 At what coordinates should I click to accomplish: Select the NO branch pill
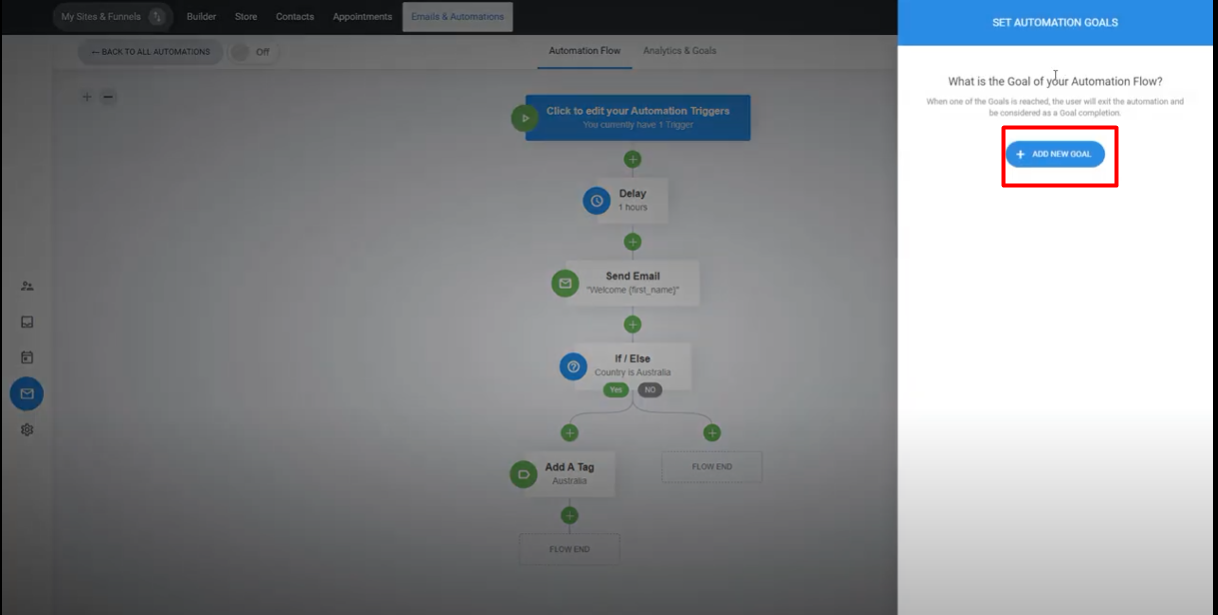(x=650, y=390)
